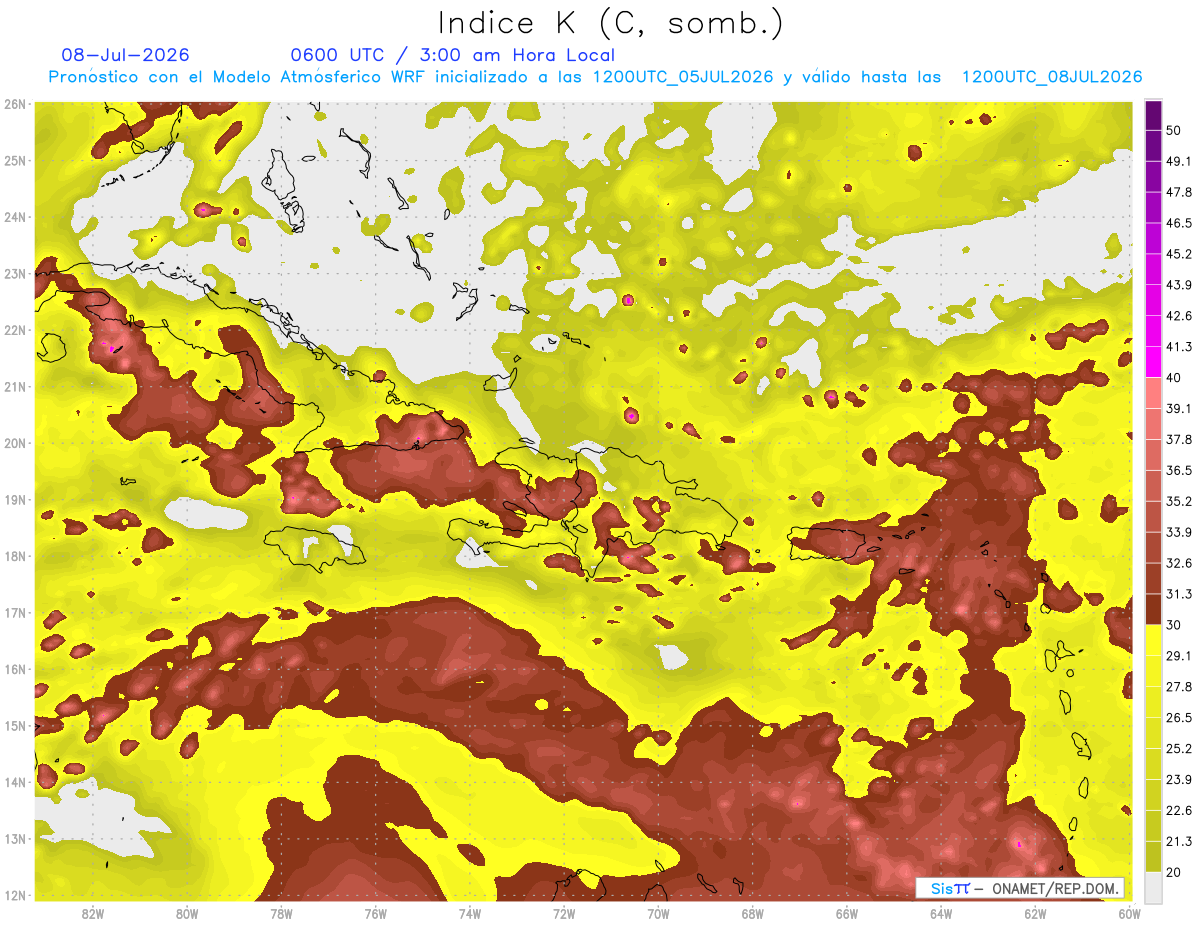This screenshot has height=927, width=1200.
Task: Click the '82W' longitude label
Action: [x=93, y=913]
